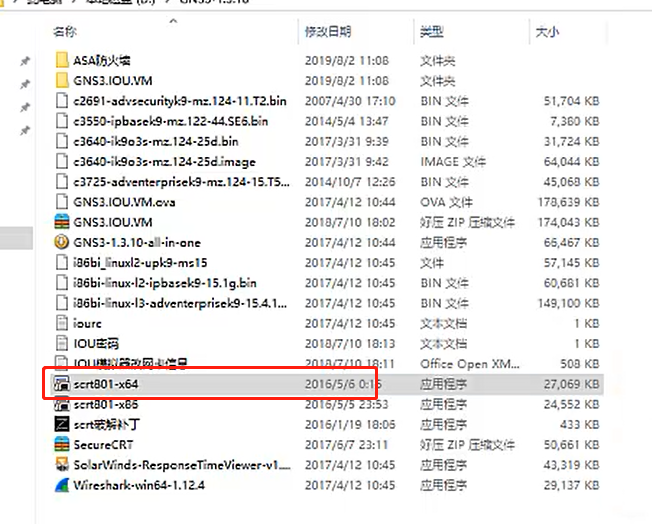The width and height of the screenshot is (652, 524).
Task: Select the c2691-advsecurityk9-mz.124-11.T2.bin file name
Action: pos(180,101)
